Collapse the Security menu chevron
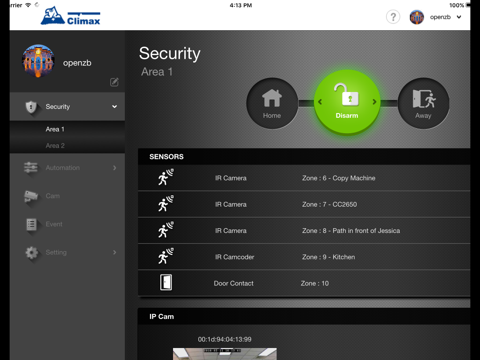 [114, 107]
